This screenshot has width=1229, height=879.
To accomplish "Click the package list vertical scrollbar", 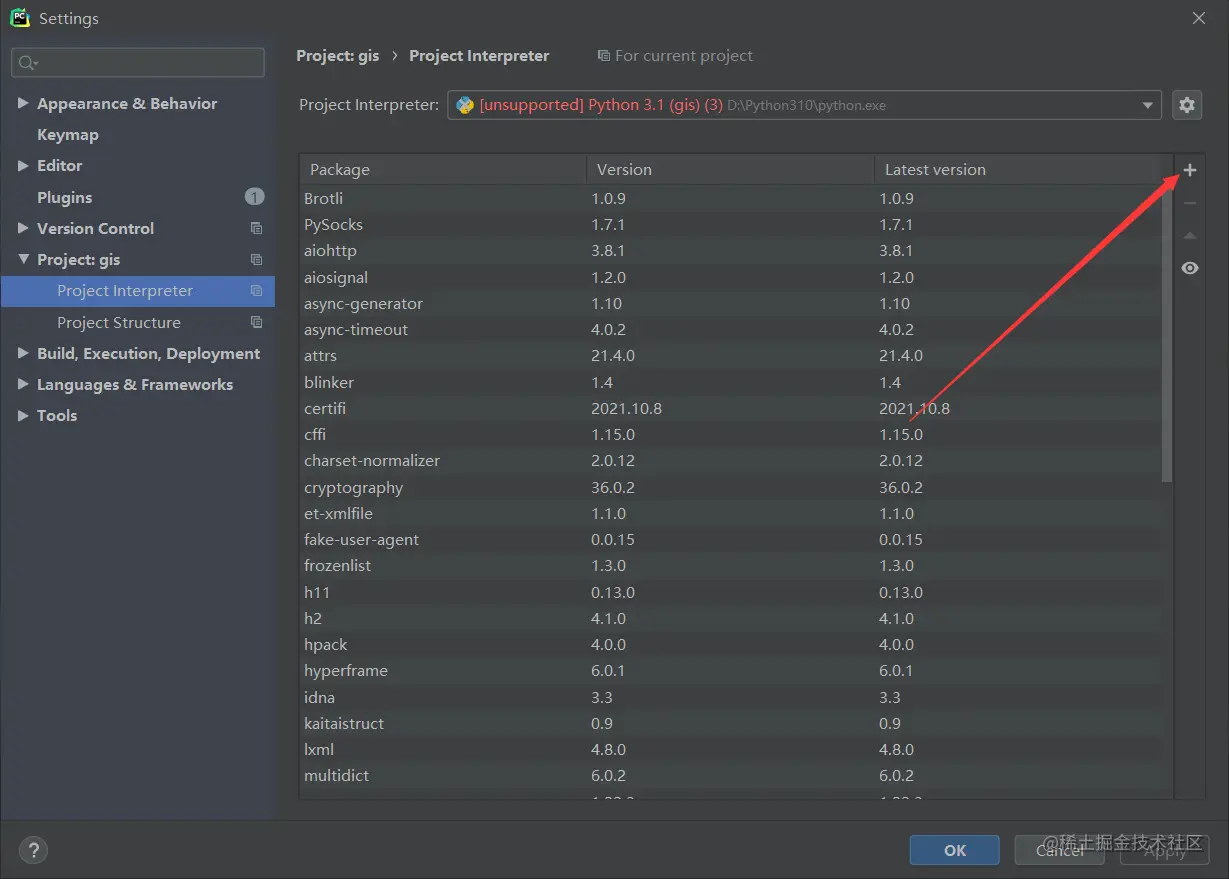I will point(1167,334).
